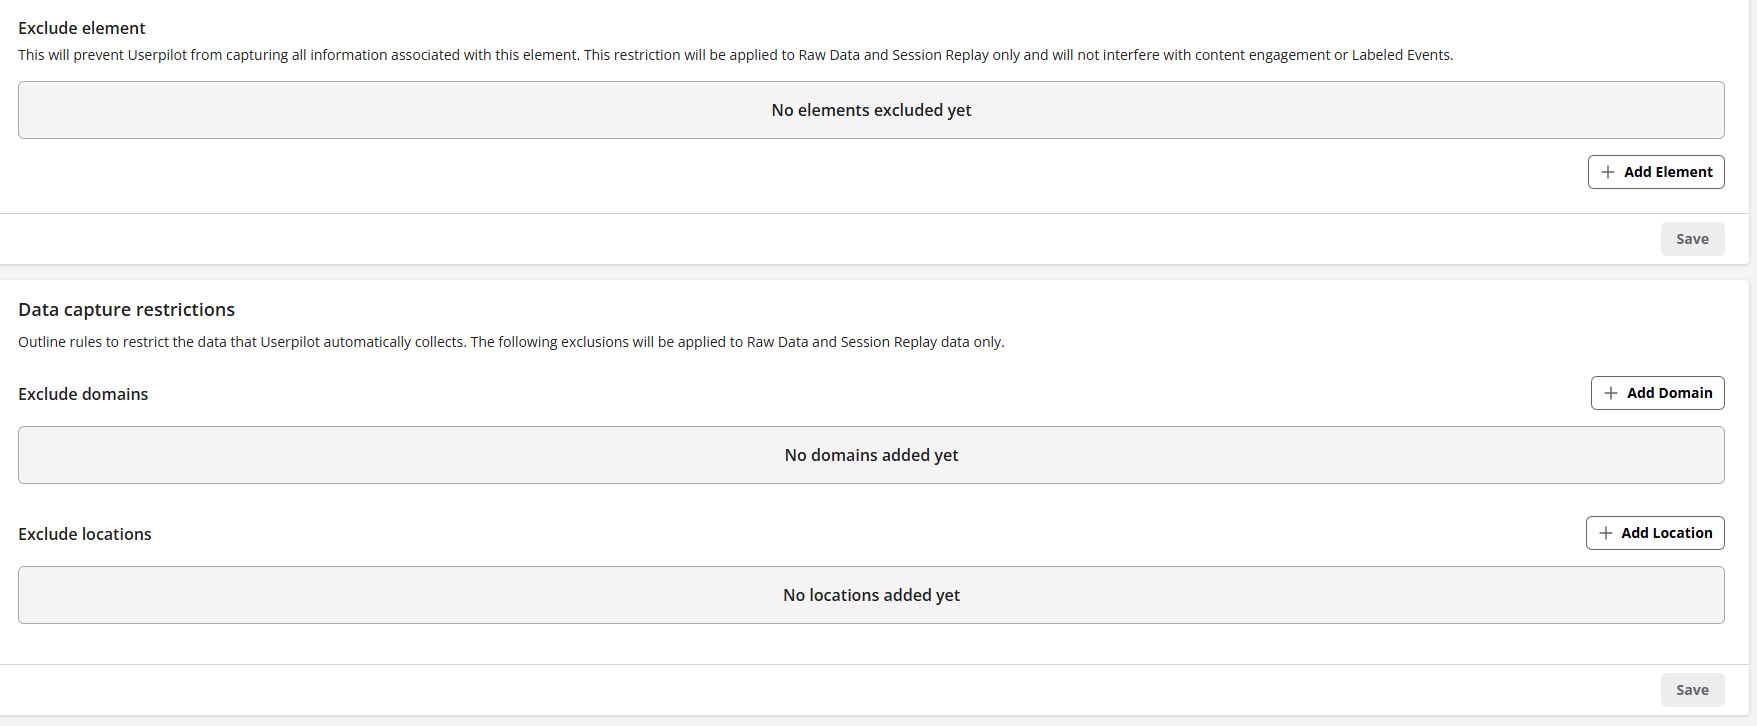Save the Data capture restrictions section
The height and width of the screenshot is (726, 1757).
1692,690
